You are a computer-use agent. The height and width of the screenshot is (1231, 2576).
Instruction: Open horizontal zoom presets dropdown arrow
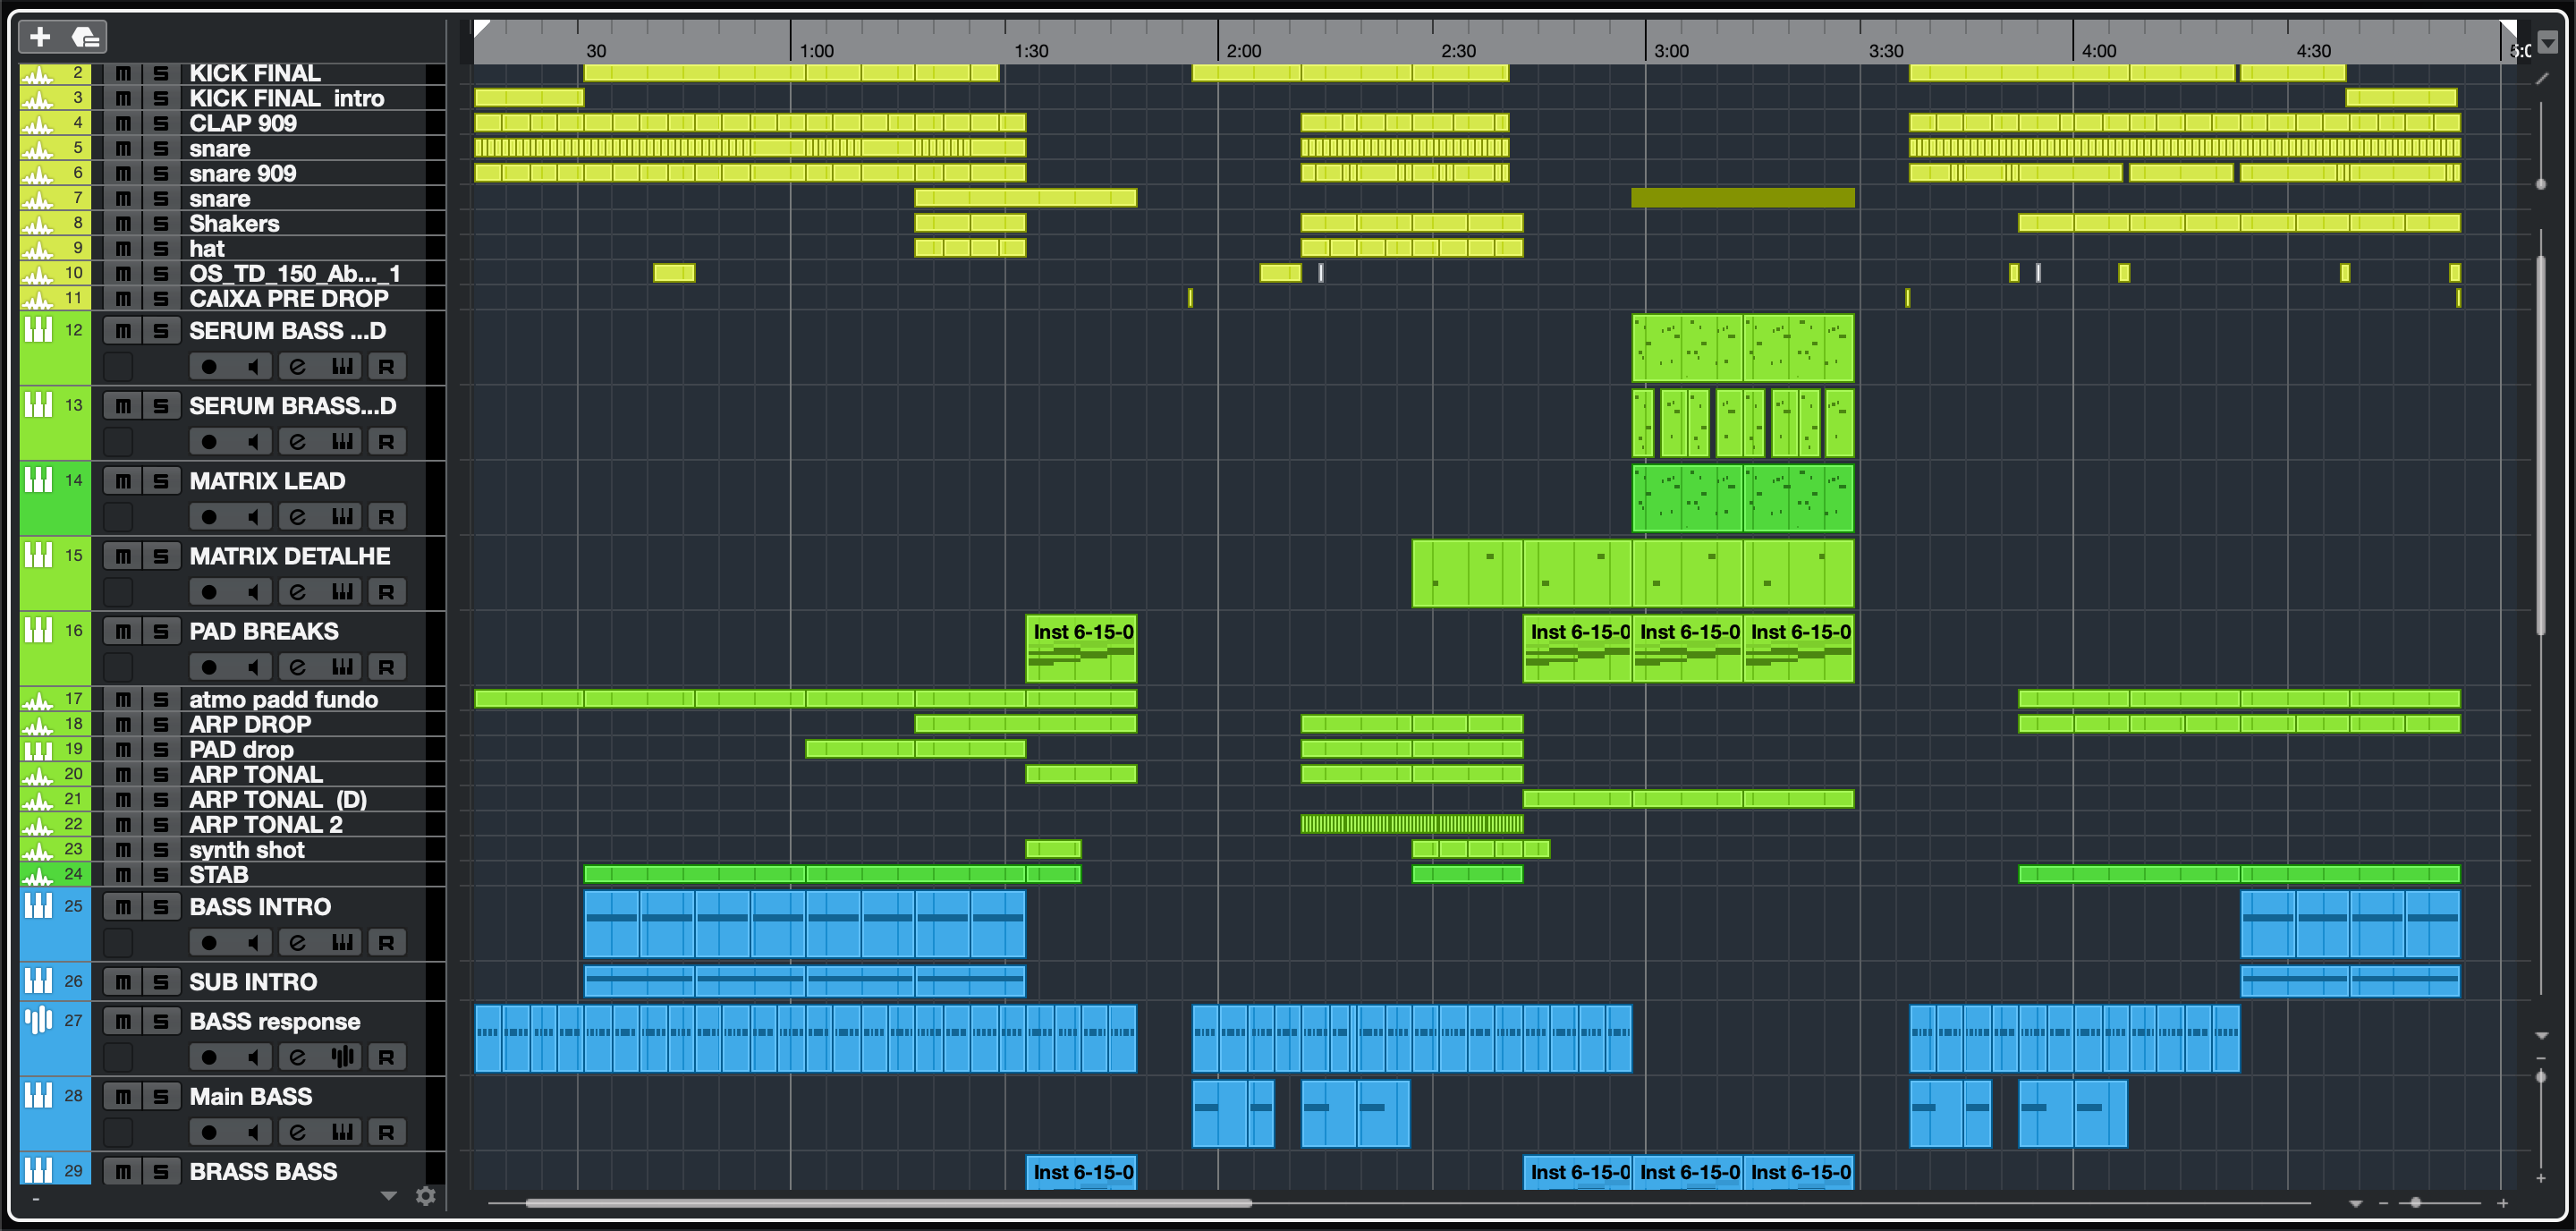pos(2356,1203)
